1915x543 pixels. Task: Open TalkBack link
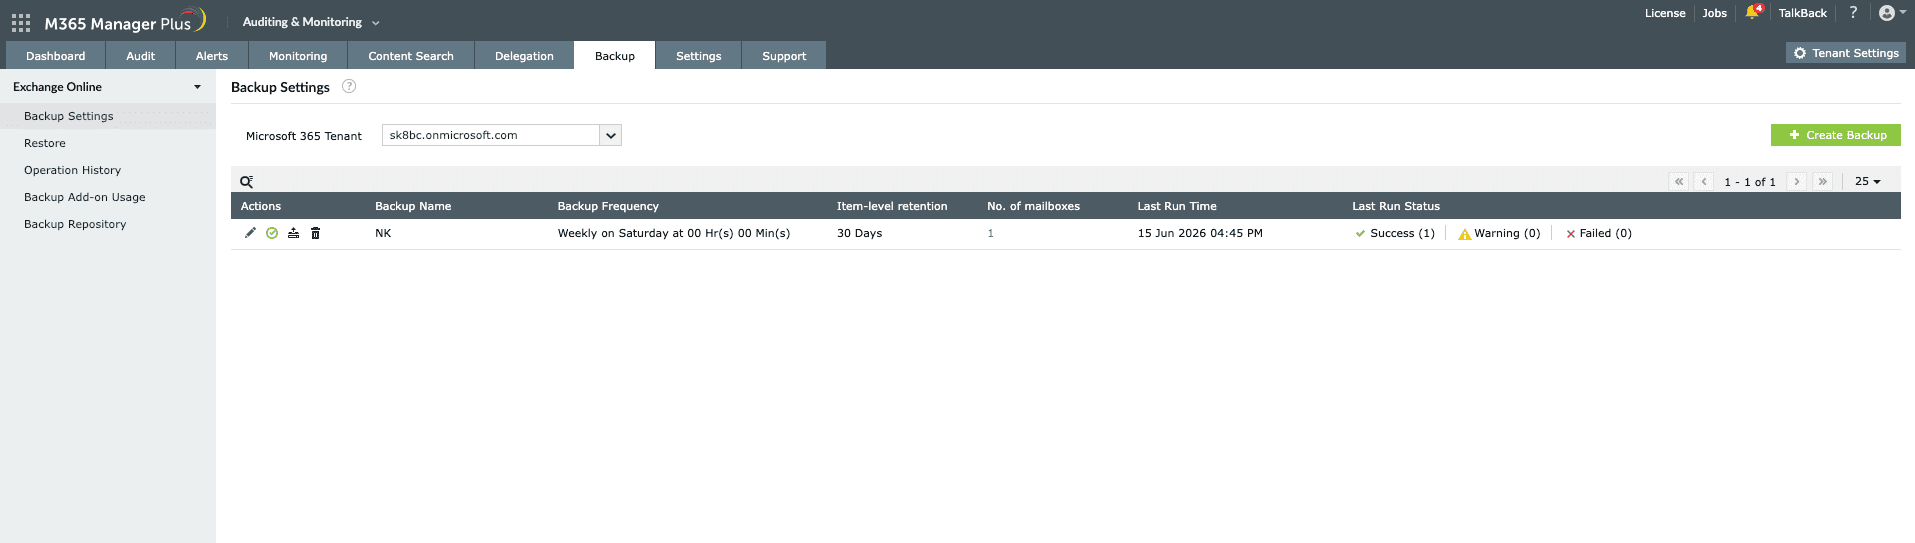pos(1802,13)
